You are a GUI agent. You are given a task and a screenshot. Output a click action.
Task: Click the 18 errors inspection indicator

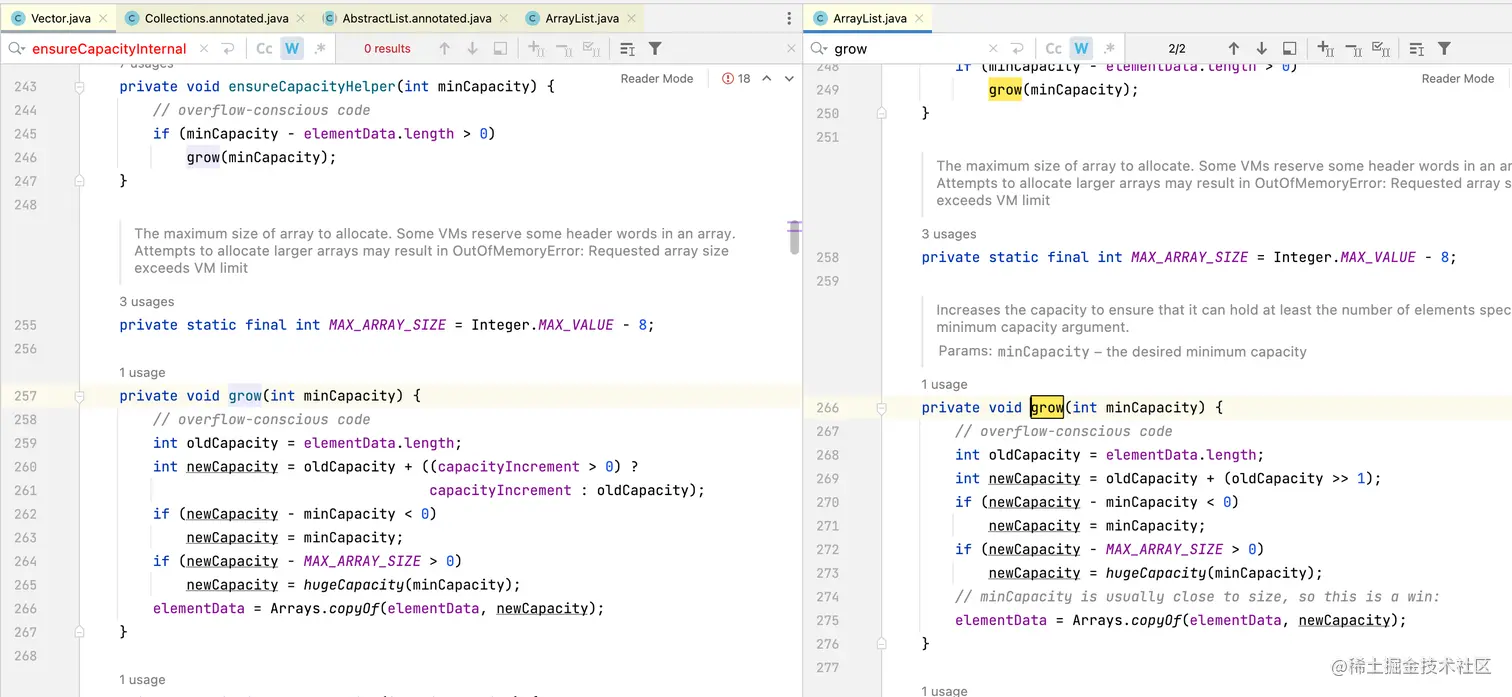(736, 78)
